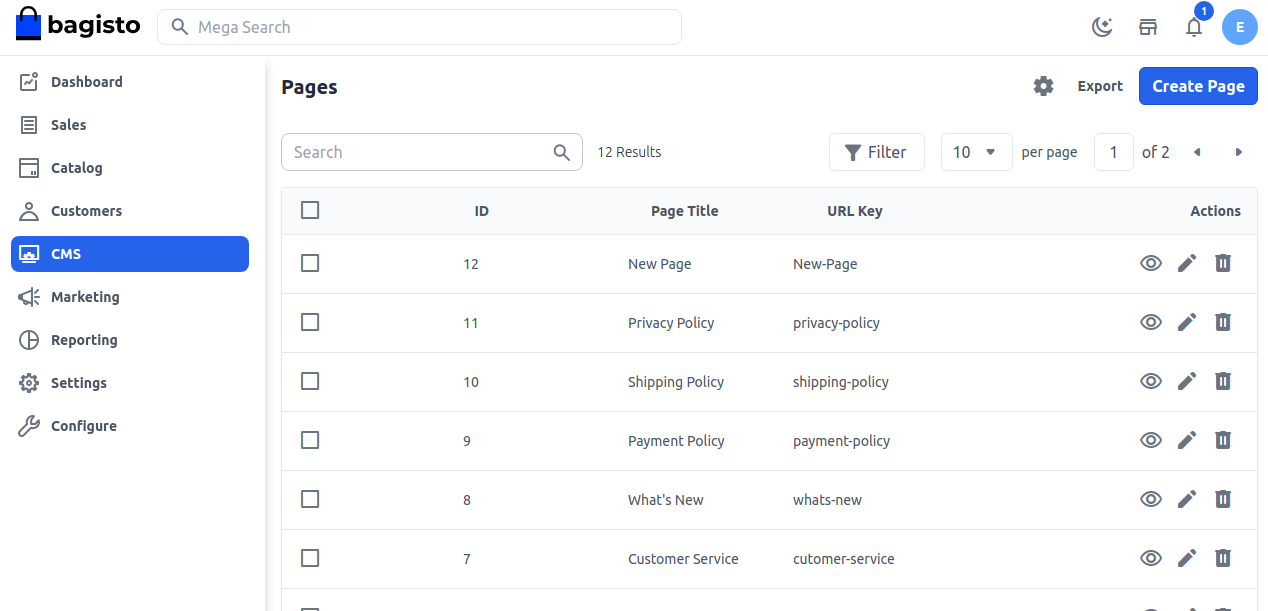Edit the New Page entry with pencil icon
1268x611 pixels.
pyautogui.click(x=1187, y=263)
